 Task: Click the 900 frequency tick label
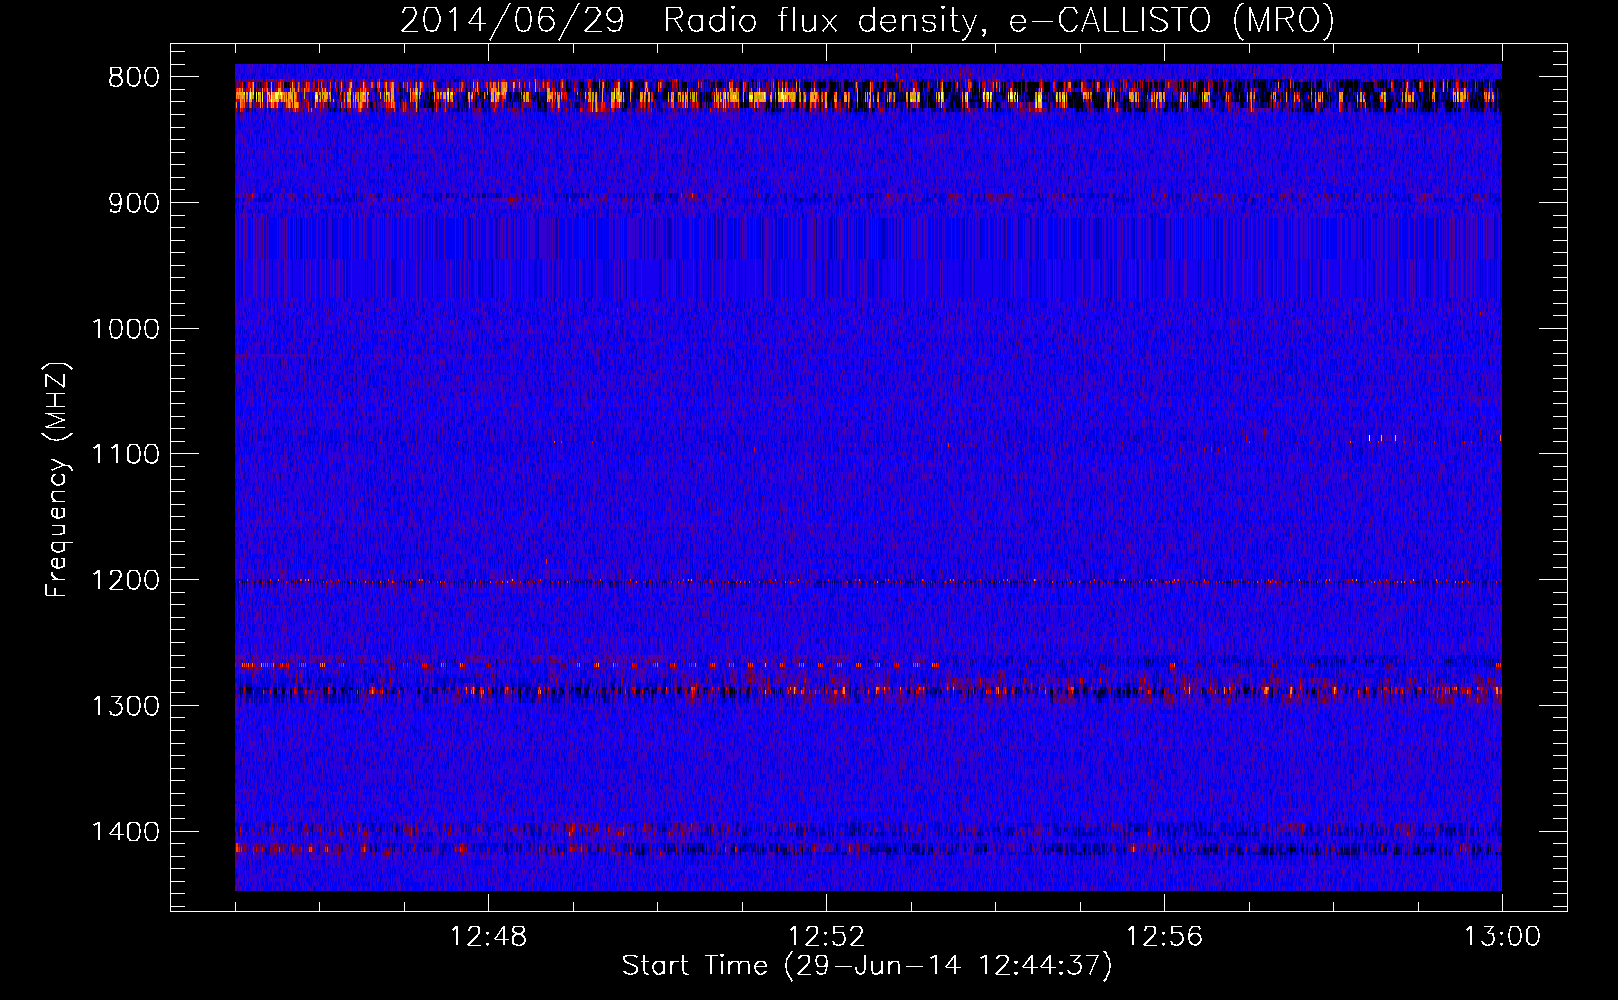[134, 203]
